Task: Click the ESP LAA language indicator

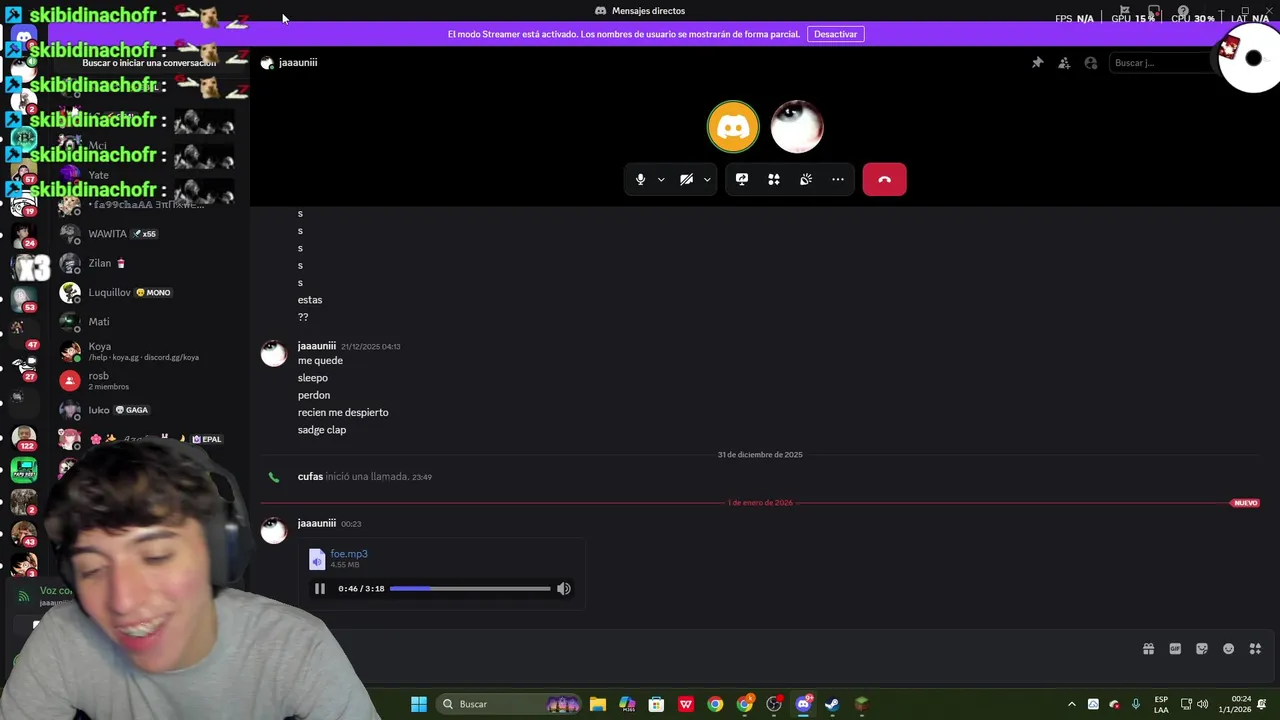Action: pyautogui.click(x=1161, y=704)
